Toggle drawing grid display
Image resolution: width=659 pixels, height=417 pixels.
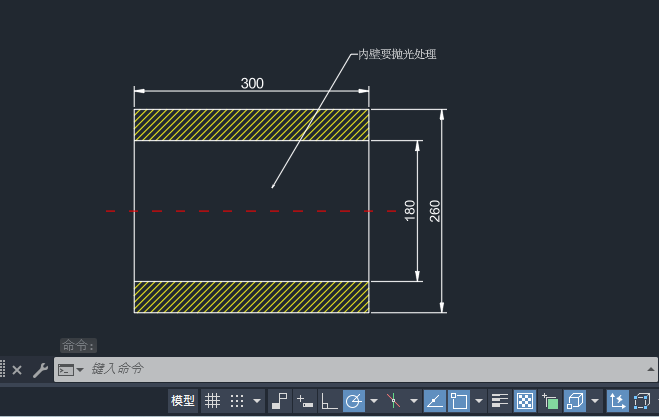(x=212, y=401)
